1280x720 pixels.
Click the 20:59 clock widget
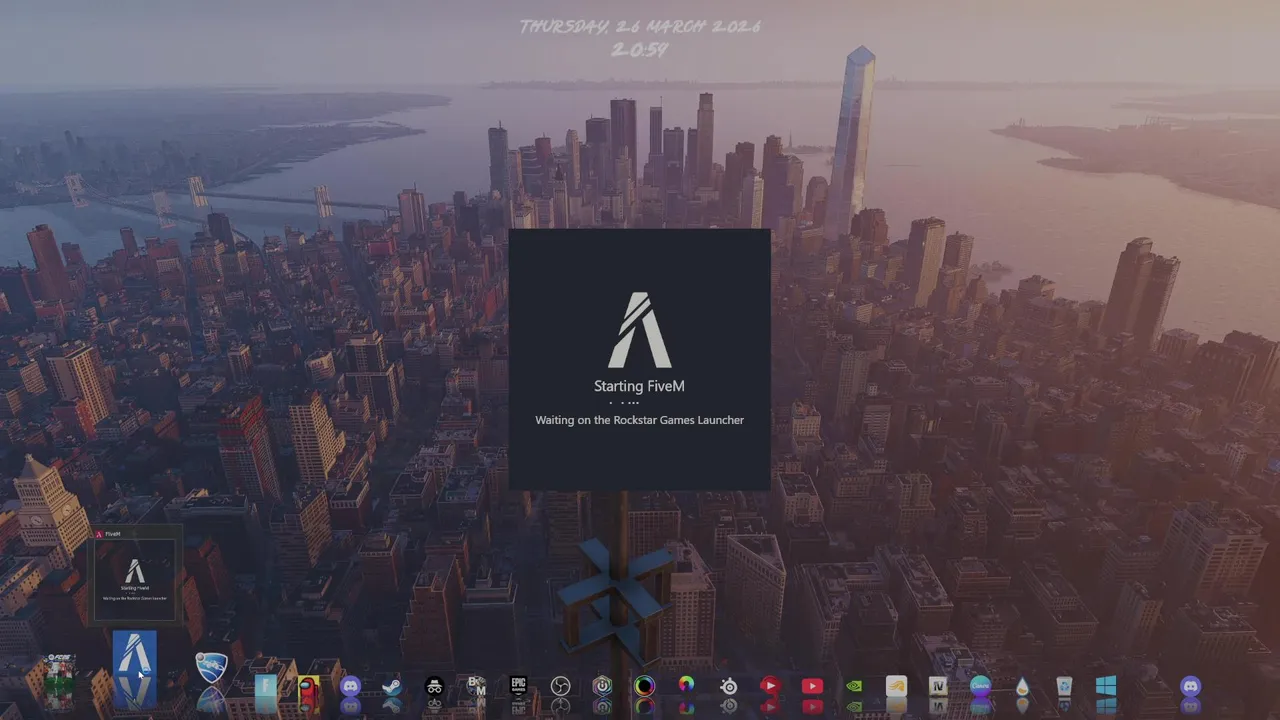(x=639, y=49)
